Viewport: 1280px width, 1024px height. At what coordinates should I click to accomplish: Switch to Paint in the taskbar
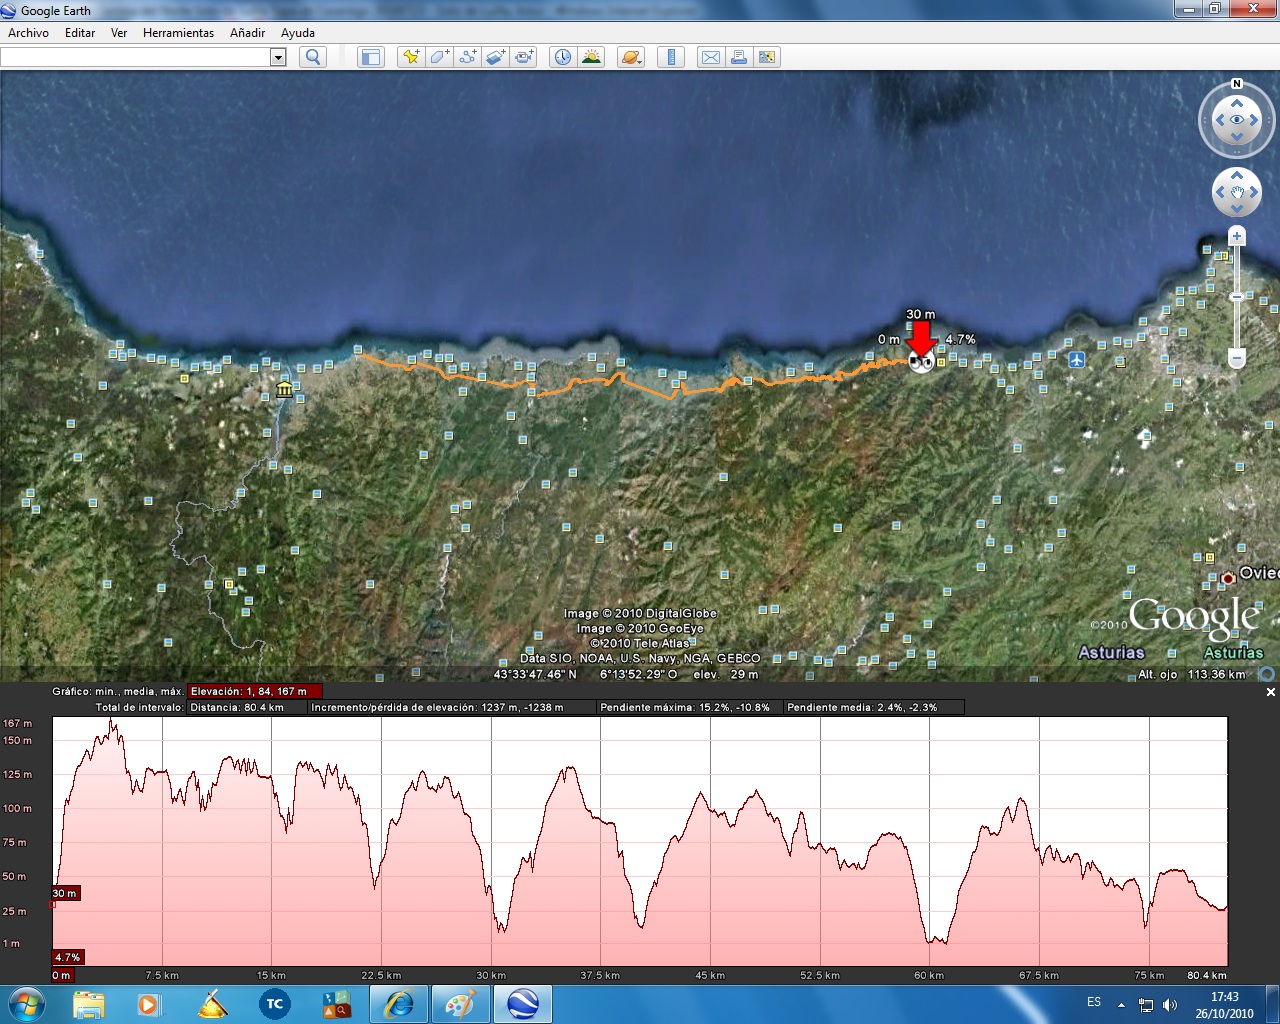[x=460, y=1004]
